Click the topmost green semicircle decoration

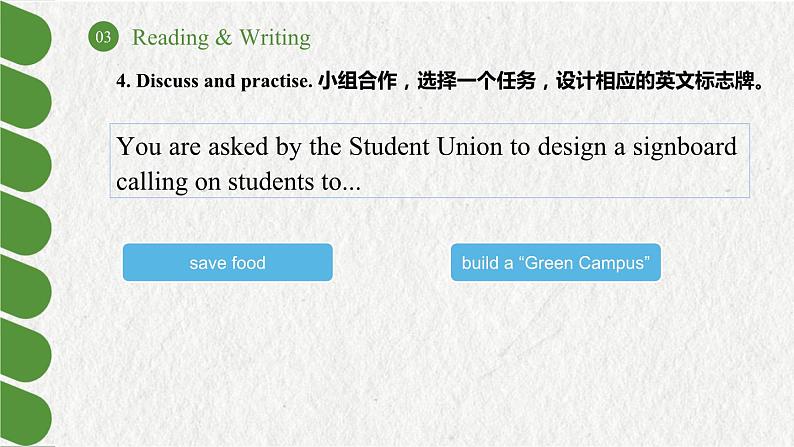[25, 33]
